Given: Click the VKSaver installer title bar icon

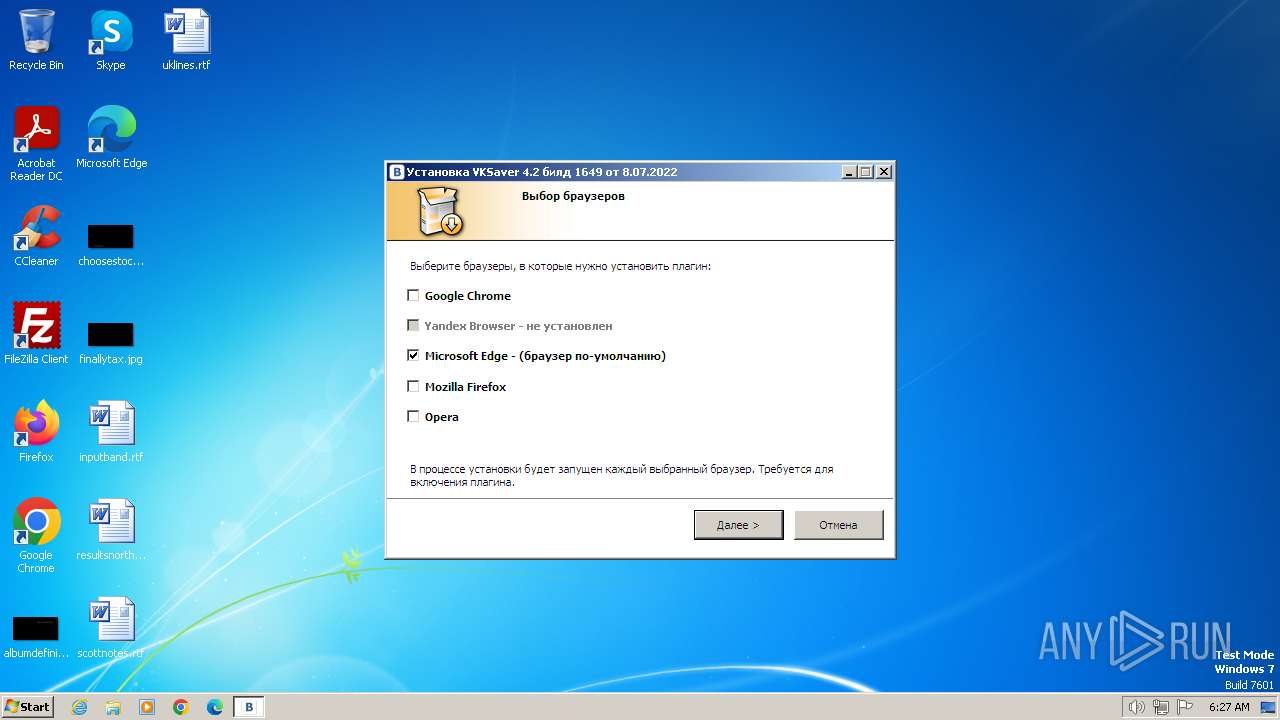Looking at the screenshot, I should point(396,172).
